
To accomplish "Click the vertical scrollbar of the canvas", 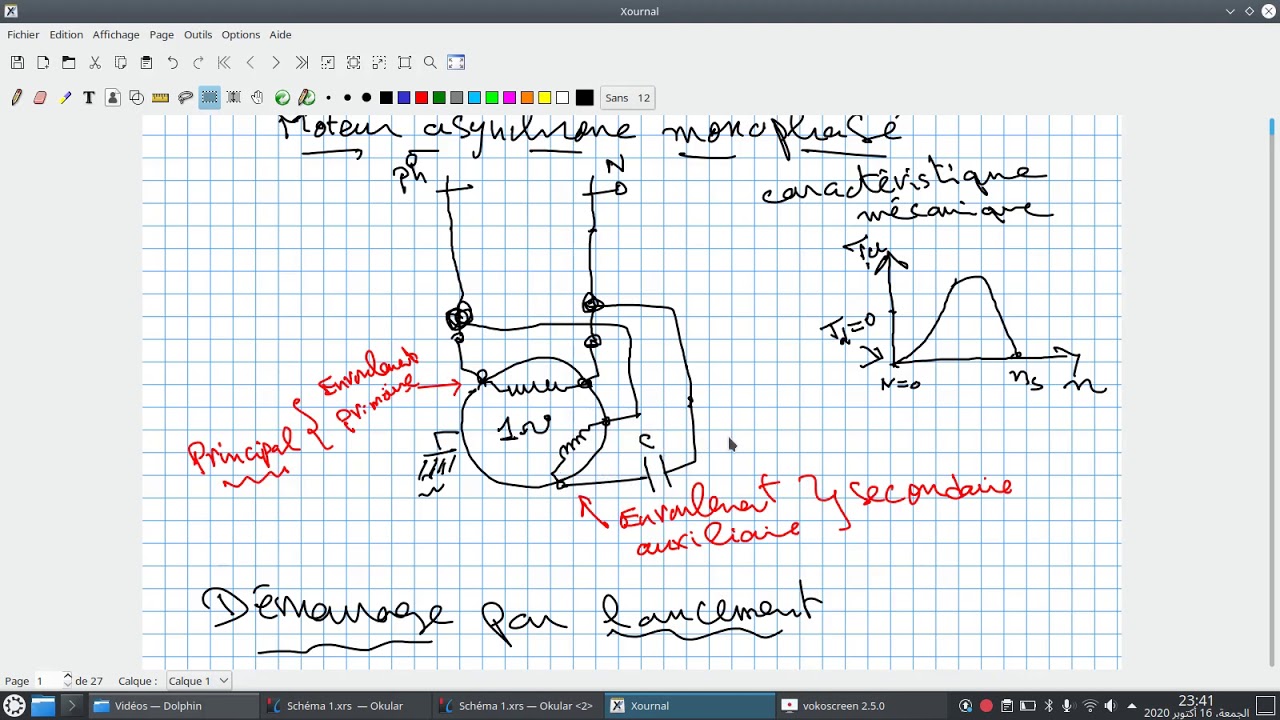I will [1272, 390].
